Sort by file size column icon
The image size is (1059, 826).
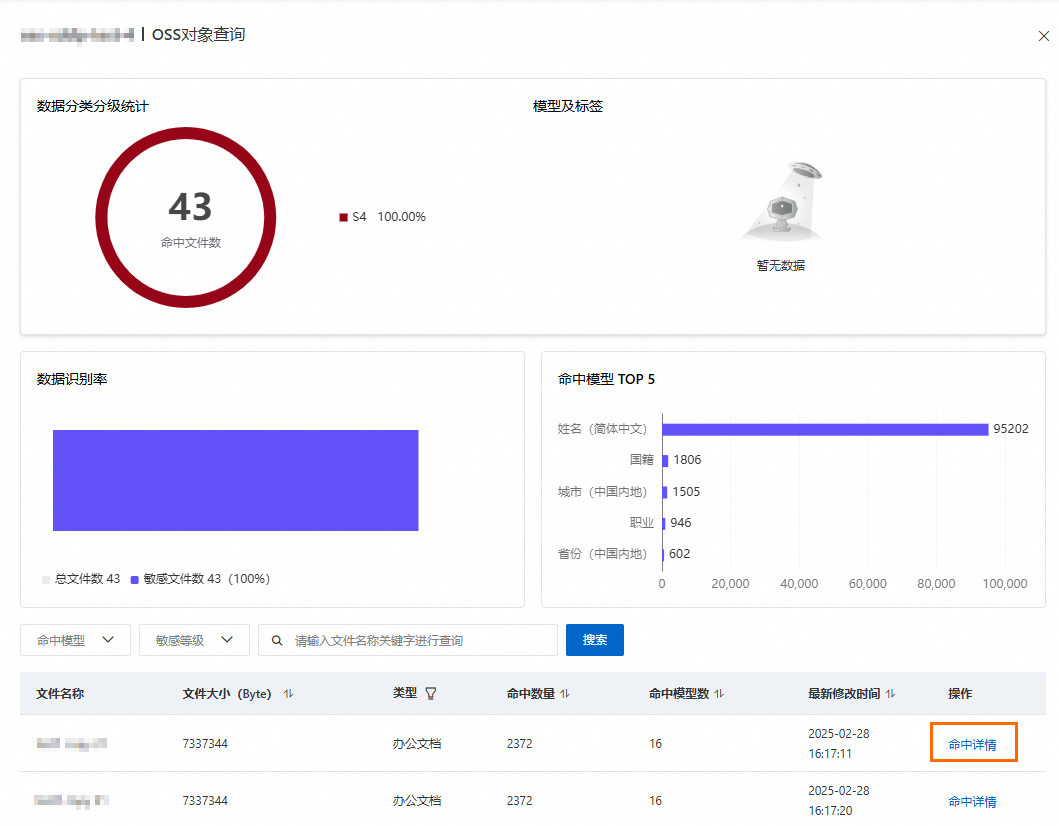[289, 694]
